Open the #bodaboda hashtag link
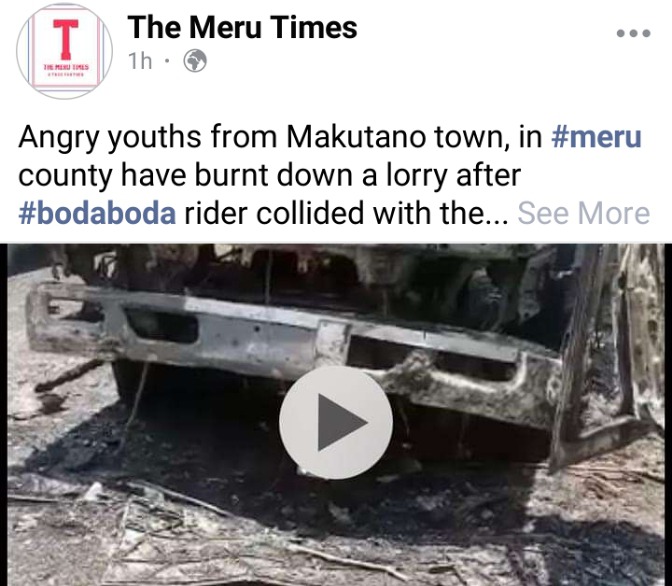This screenshot has width=672, height=586. pyautogui.click(x=97, y=213)
